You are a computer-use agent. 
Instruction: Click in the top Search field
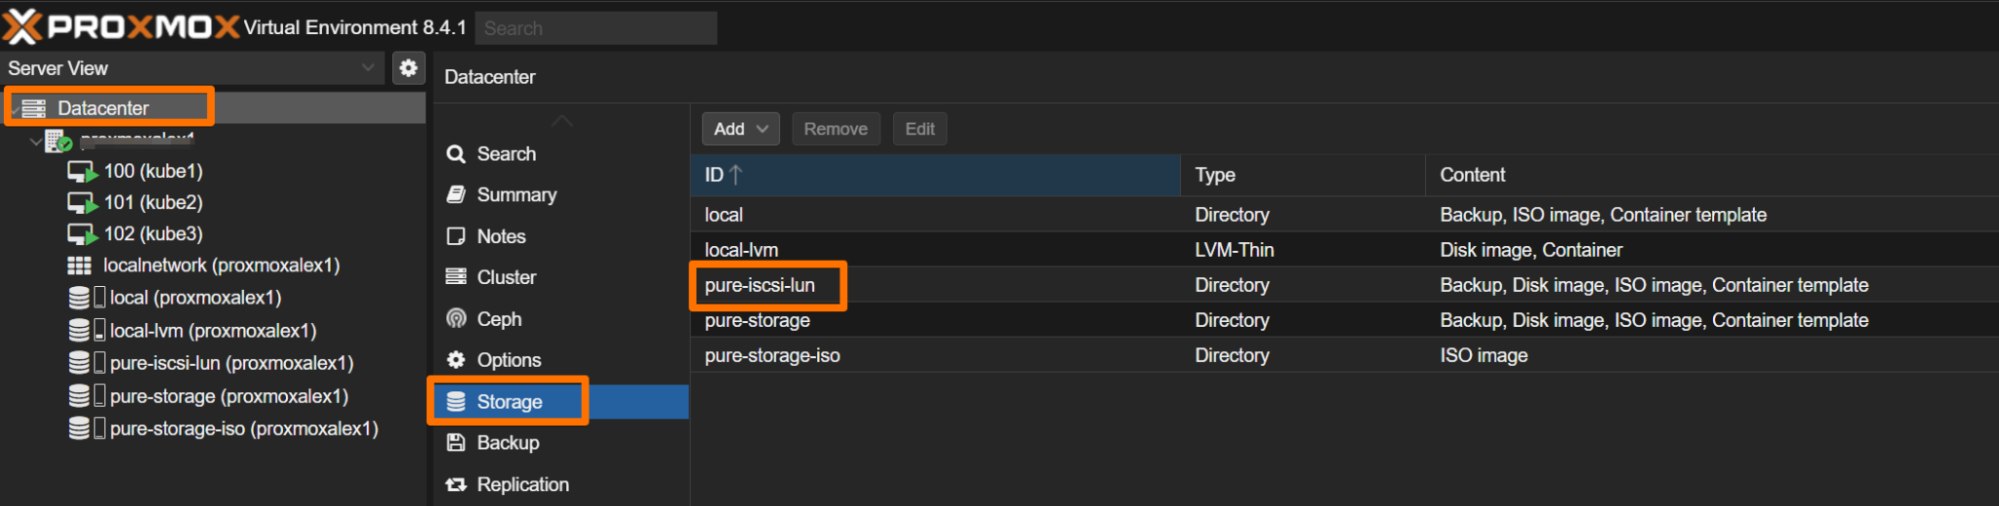pyautogui.click(x=596, y=28)
